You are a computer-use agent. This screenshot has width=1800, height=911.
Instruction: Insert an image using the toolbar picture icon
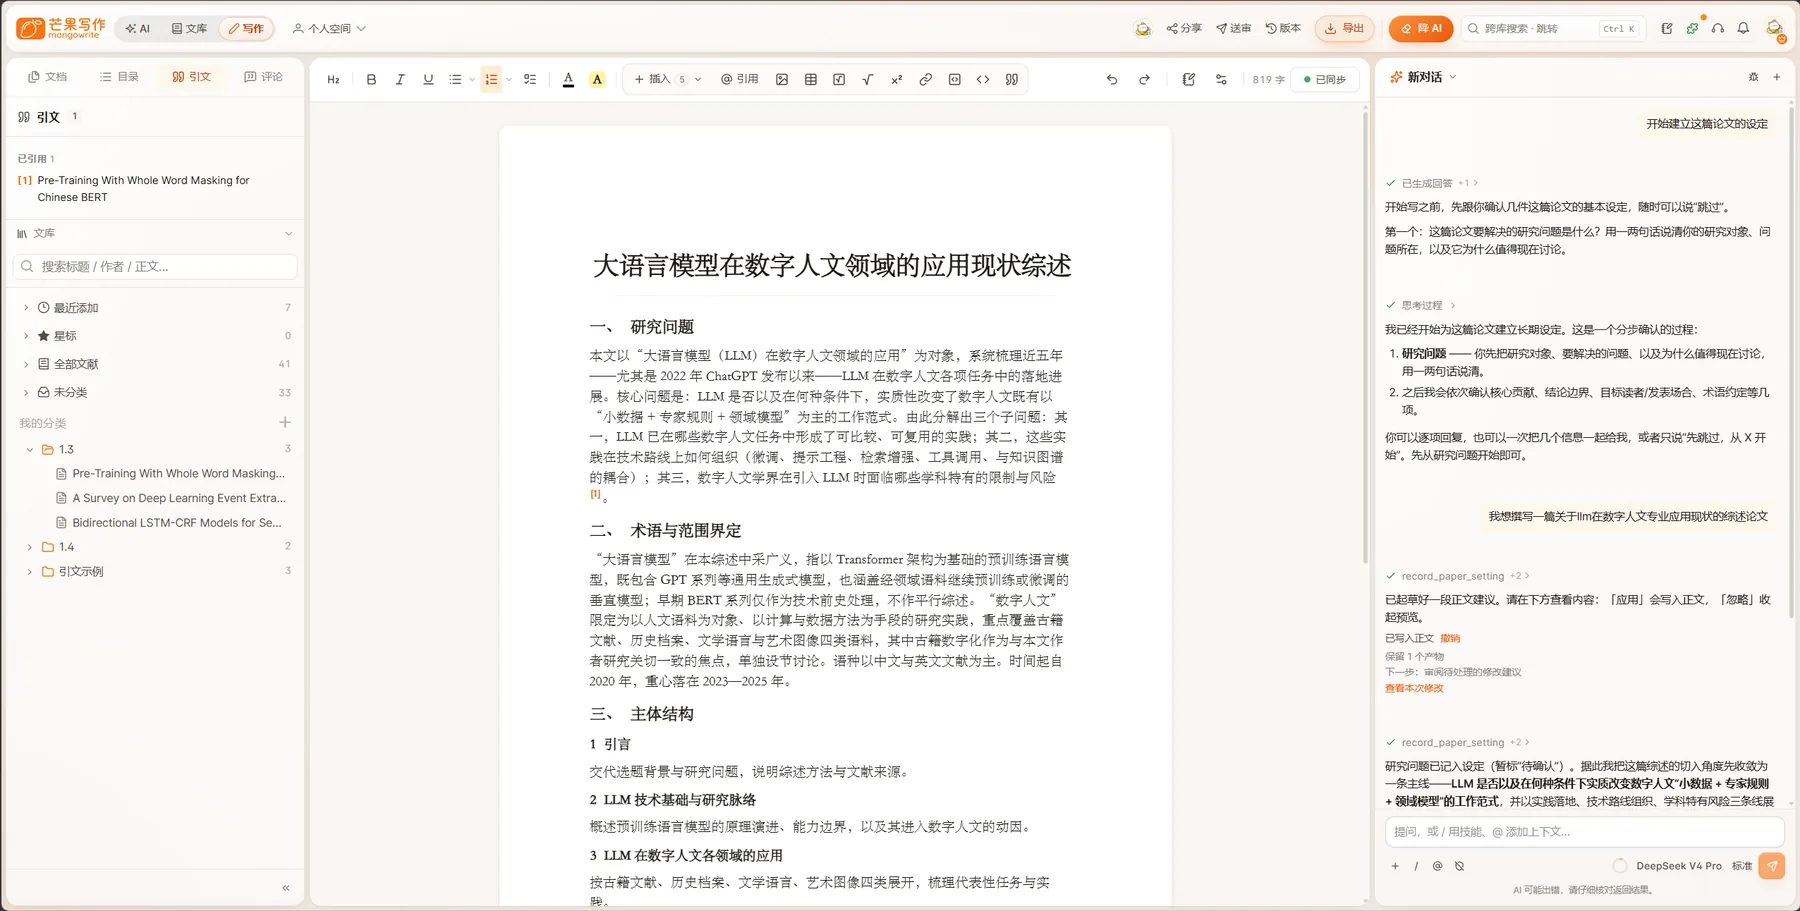click(x=782, y=79)
